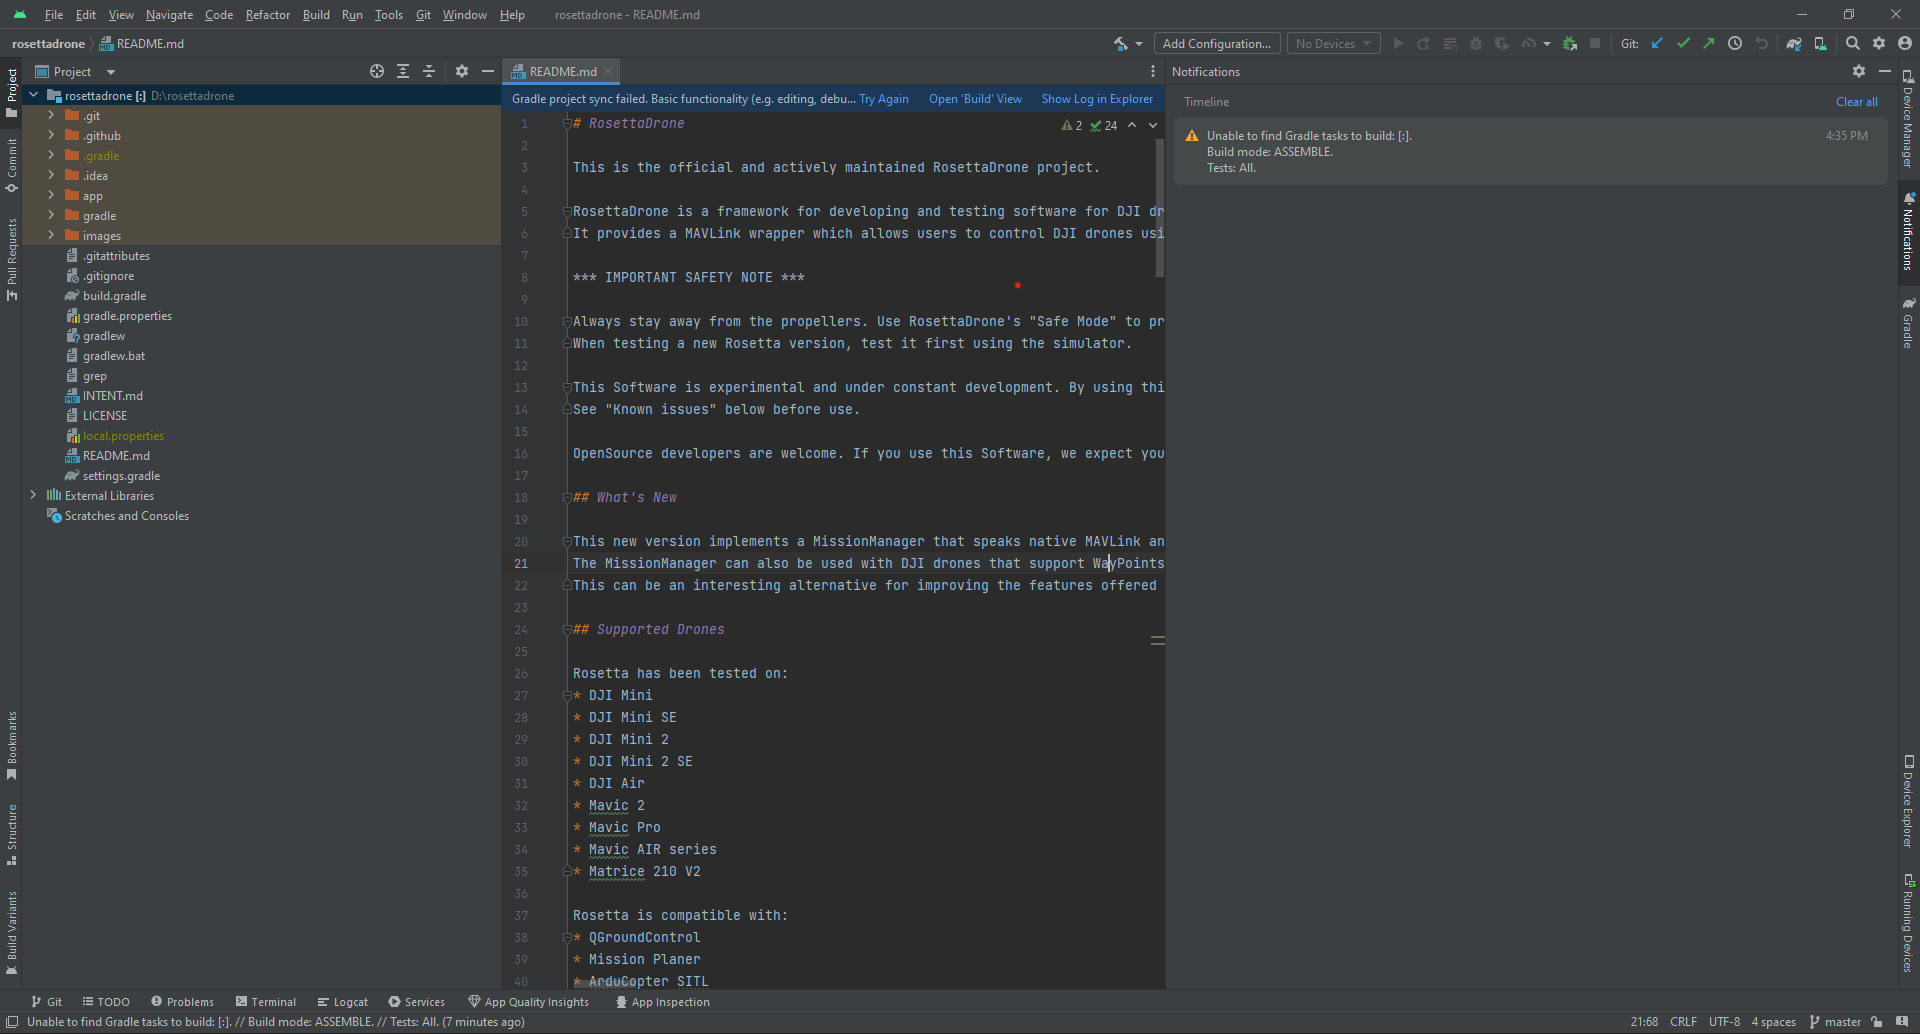Commit changes using the green check icon

(x=1685, y=43)
